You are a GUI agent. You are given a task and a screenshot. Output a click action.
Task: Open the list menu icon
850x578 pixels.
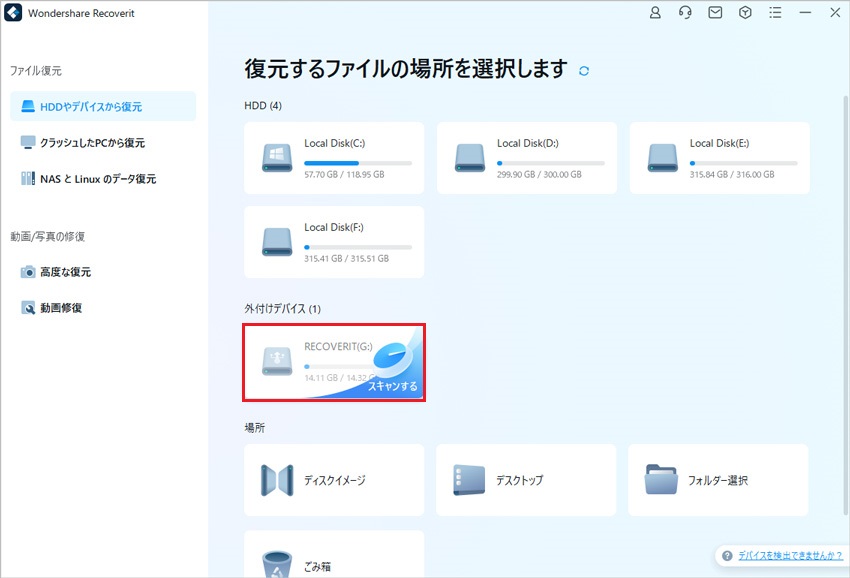pos(775,12)
